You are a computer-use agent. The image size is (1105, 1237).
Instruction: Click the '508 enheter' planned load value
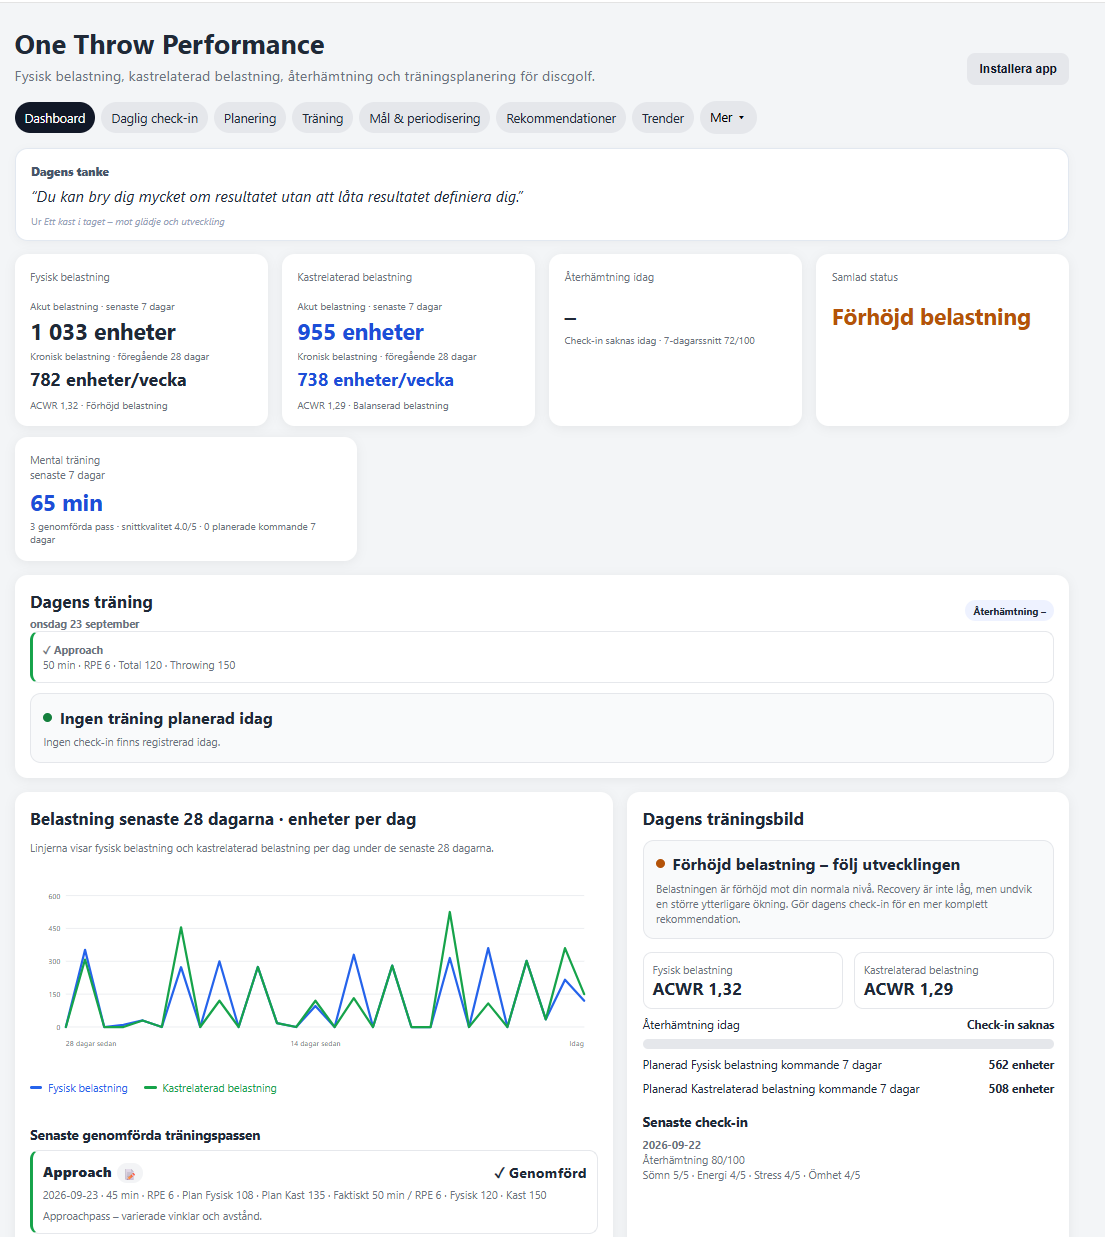click(1021, 1089)
